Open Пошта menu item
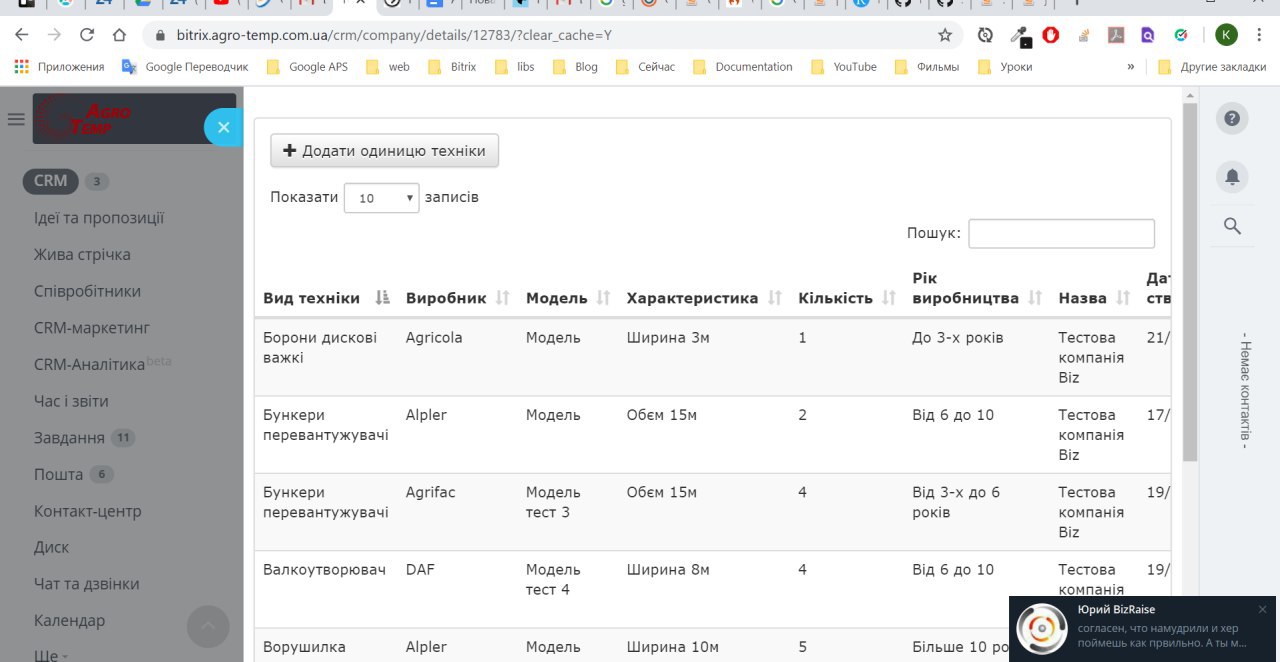This screenshot has height=662, width=1280. [58, 474]
